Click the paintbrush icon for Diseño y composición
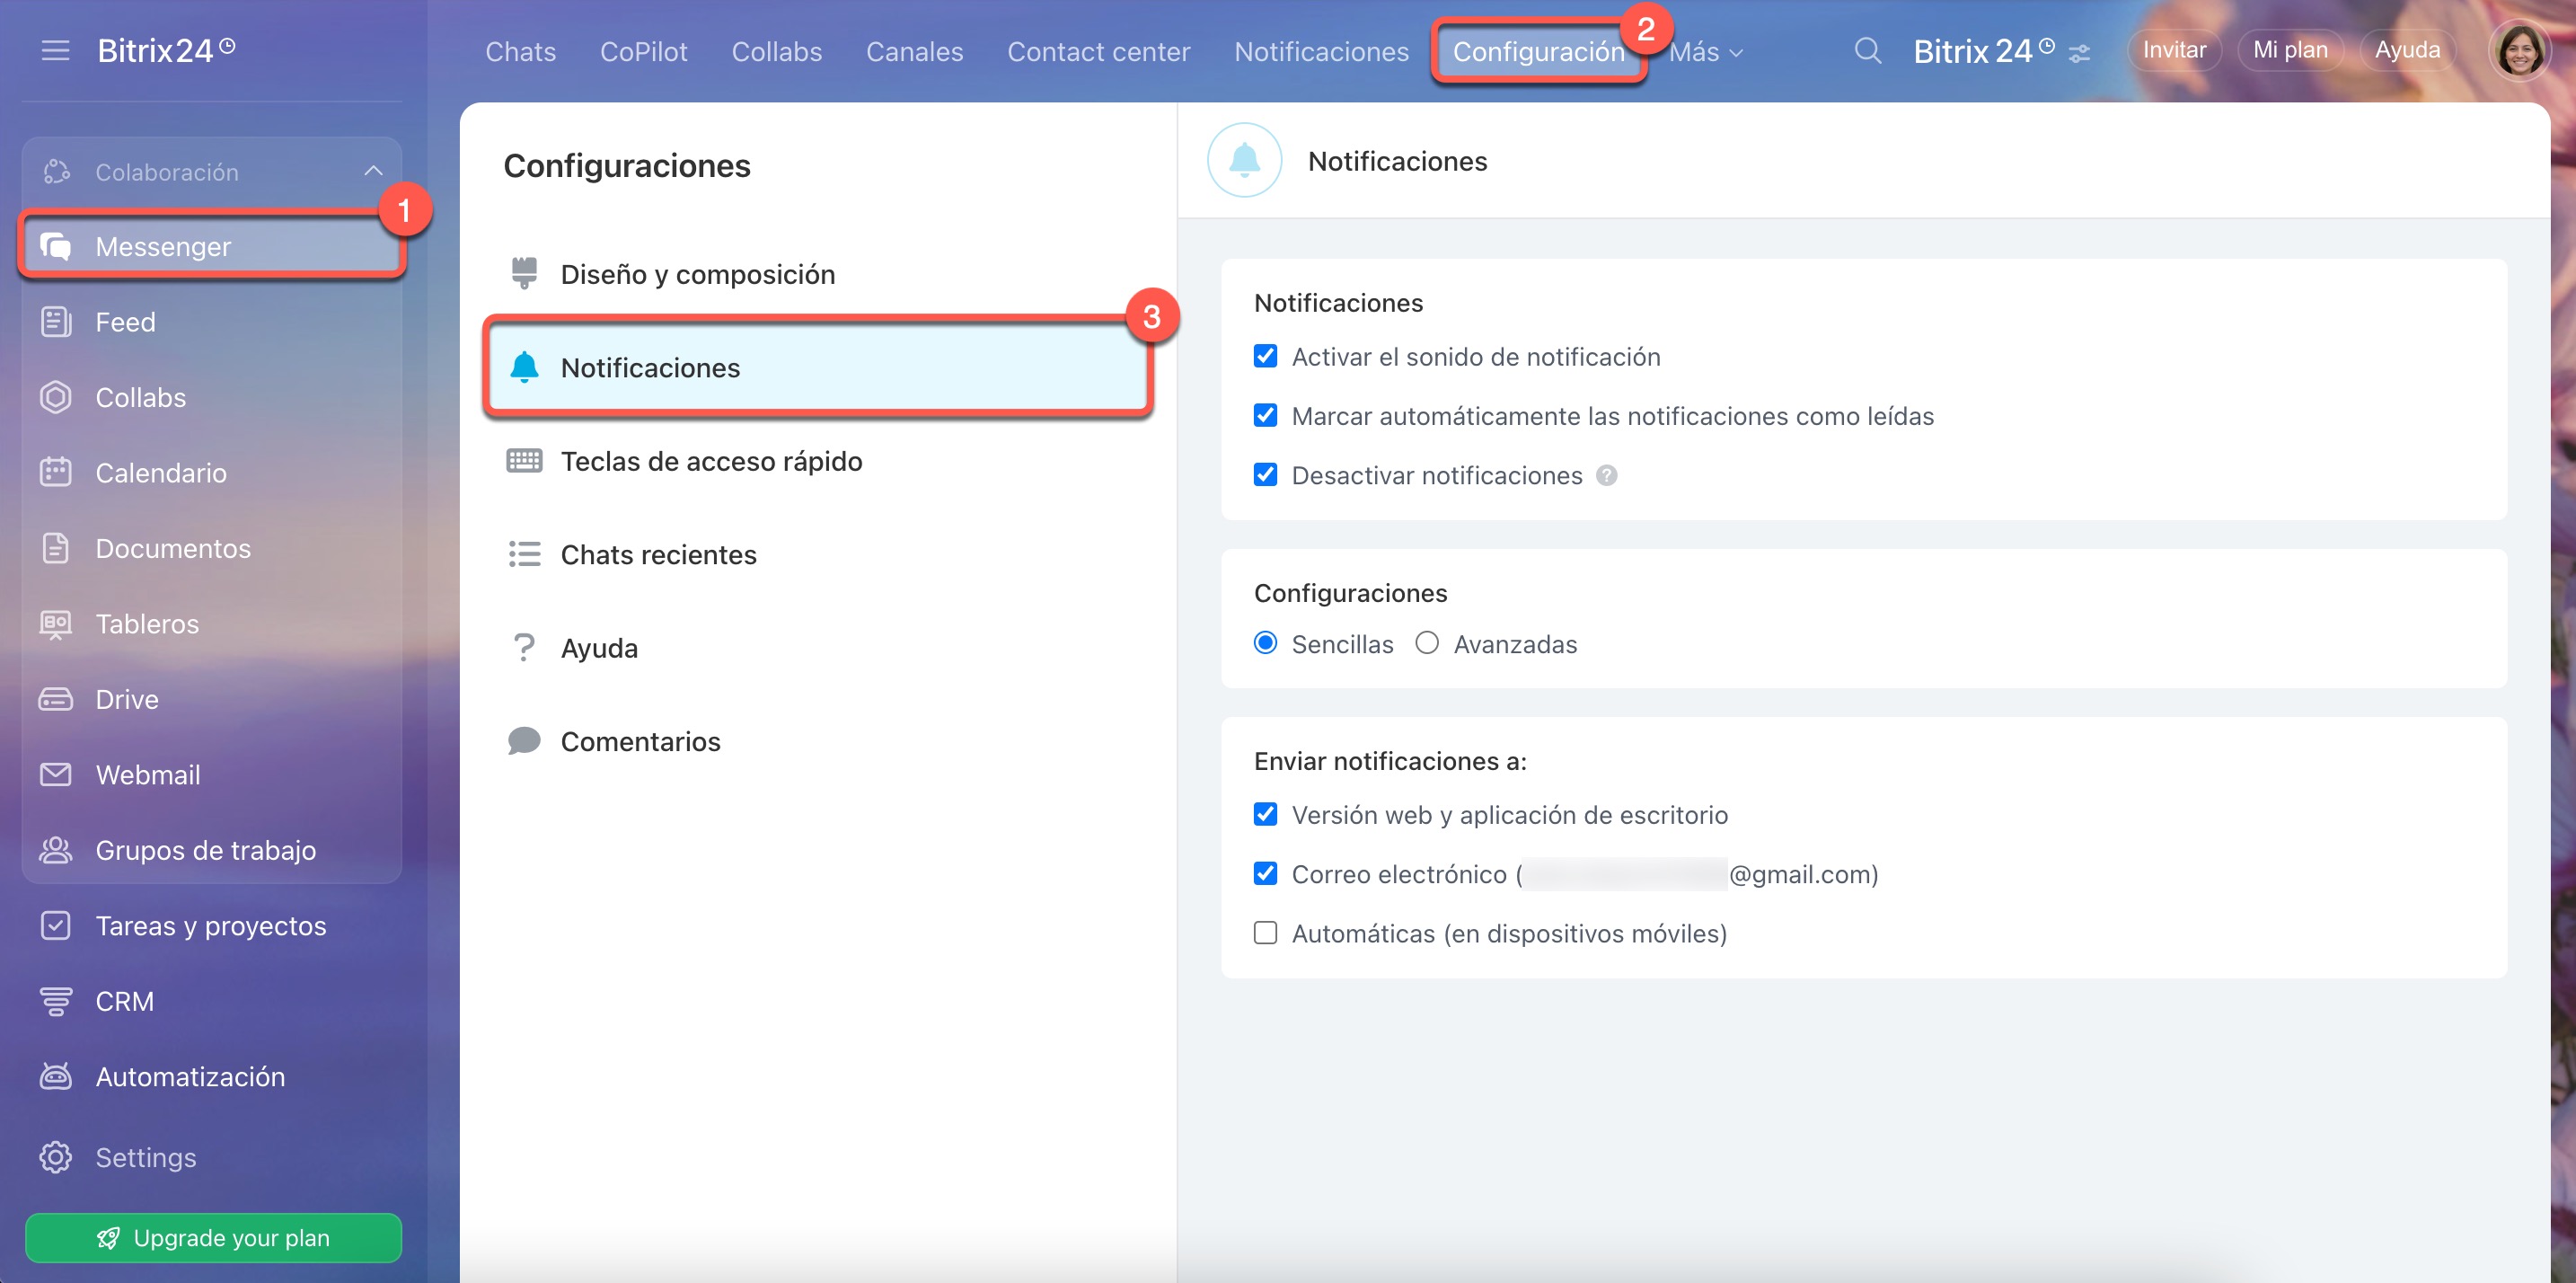 pyautogui.click(x=524, y=273)
